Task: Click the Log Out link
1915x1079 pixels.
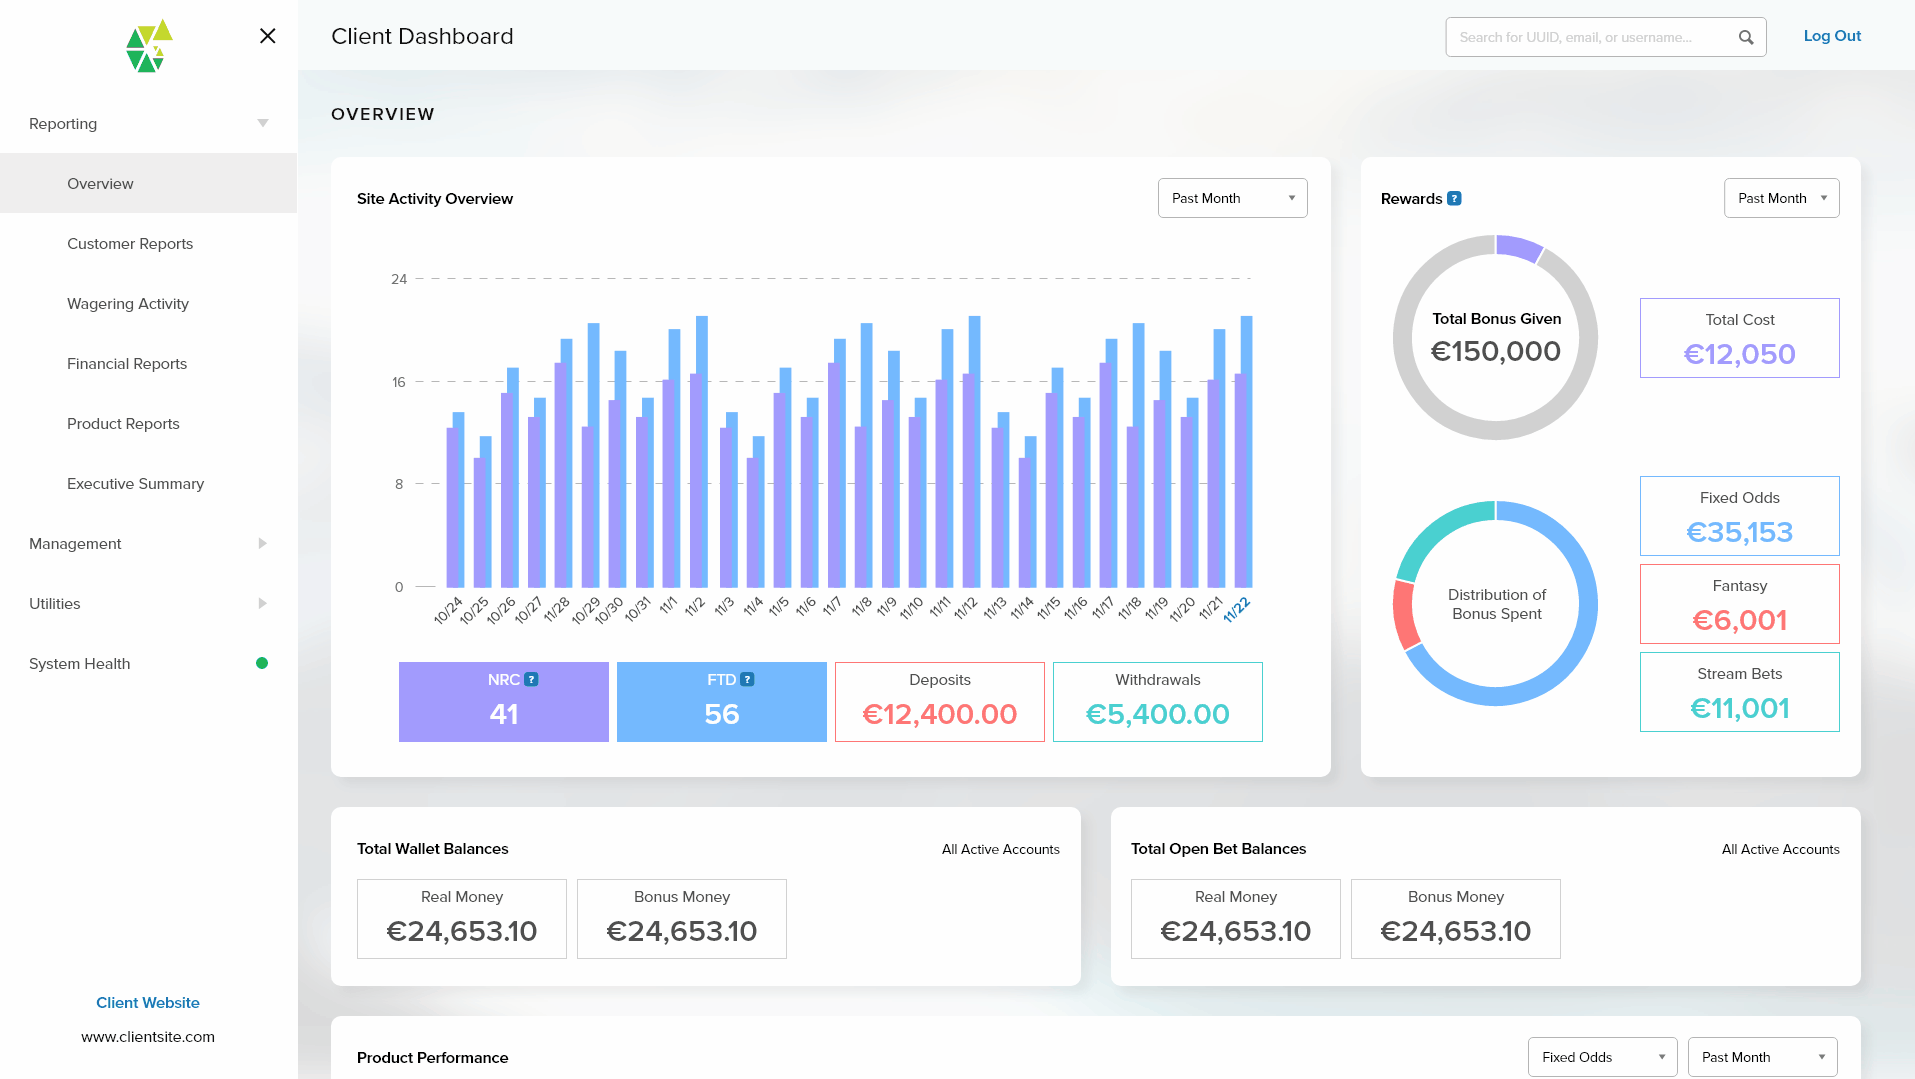Action: 1832,36
